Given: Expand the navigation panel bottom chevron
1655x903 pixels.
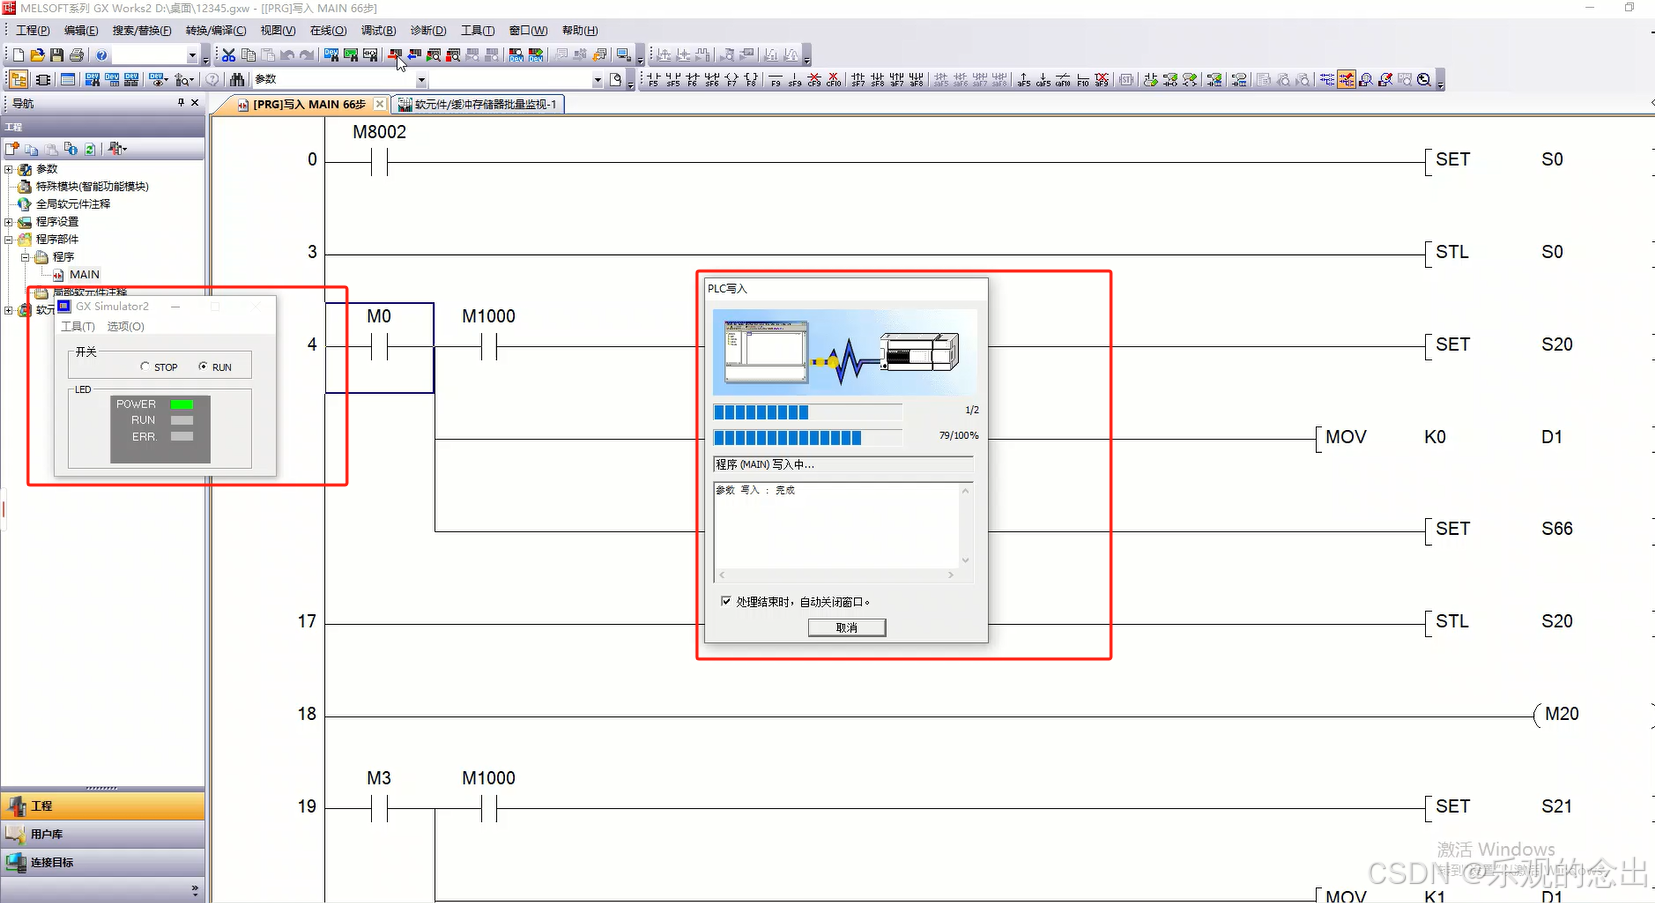Looking at the screenshot, I should pos(194,889).
